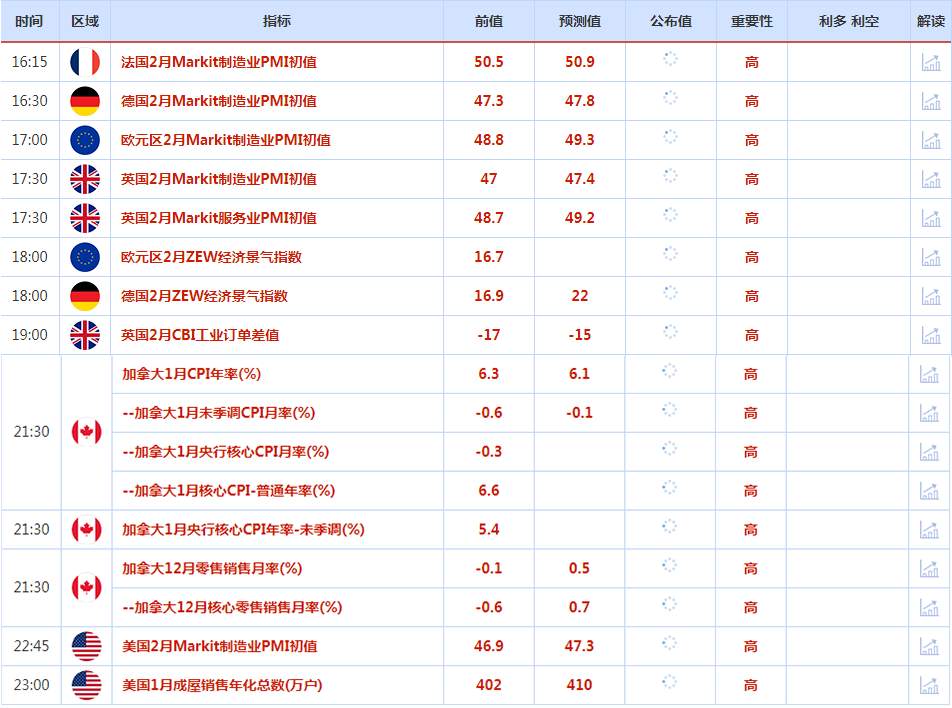The width and height of the screenshot is (952, 708).
Task: Open 美国1月成屋销售年化总数(万户) link
Action: [x=222, y=685]
